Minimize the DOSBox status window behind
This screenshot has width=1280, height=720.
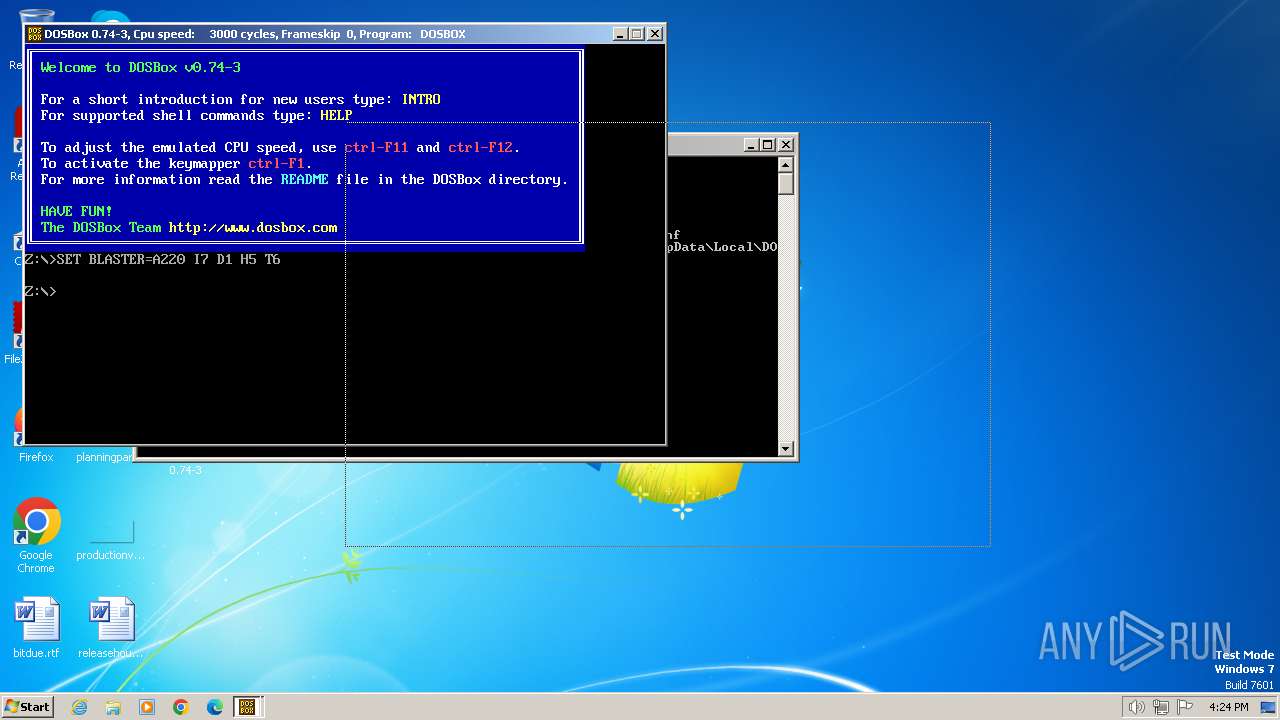pos(751,145)
